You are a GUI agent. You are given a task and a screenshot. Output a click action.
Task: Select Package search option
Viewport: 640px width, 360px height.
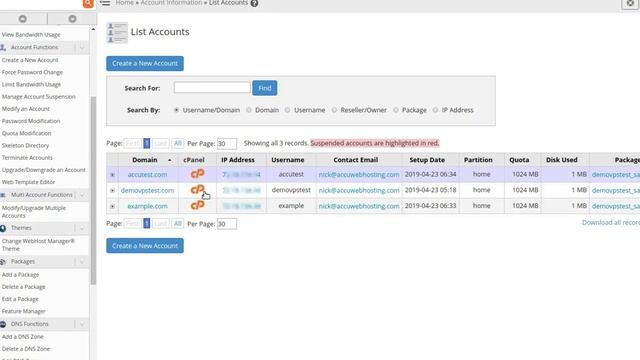396,110
